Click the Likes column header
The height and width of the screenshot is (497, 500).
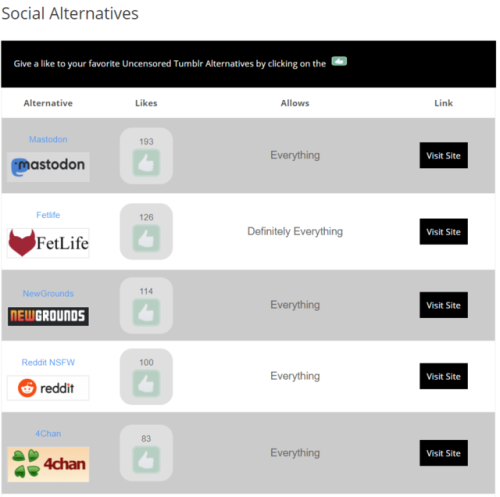tap(146, 103)
